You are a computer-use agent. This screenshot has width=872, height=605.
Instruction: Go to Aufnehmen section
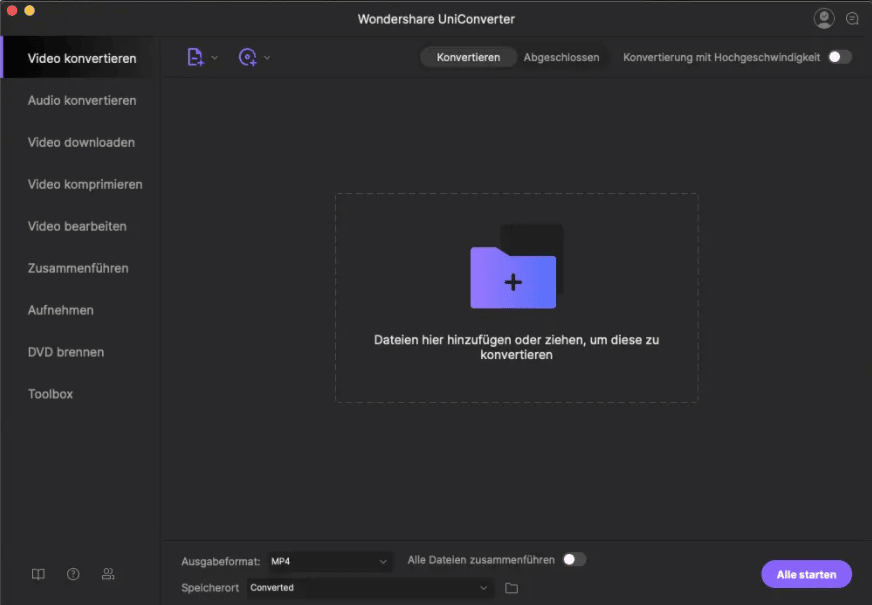[x=61, y=310]
